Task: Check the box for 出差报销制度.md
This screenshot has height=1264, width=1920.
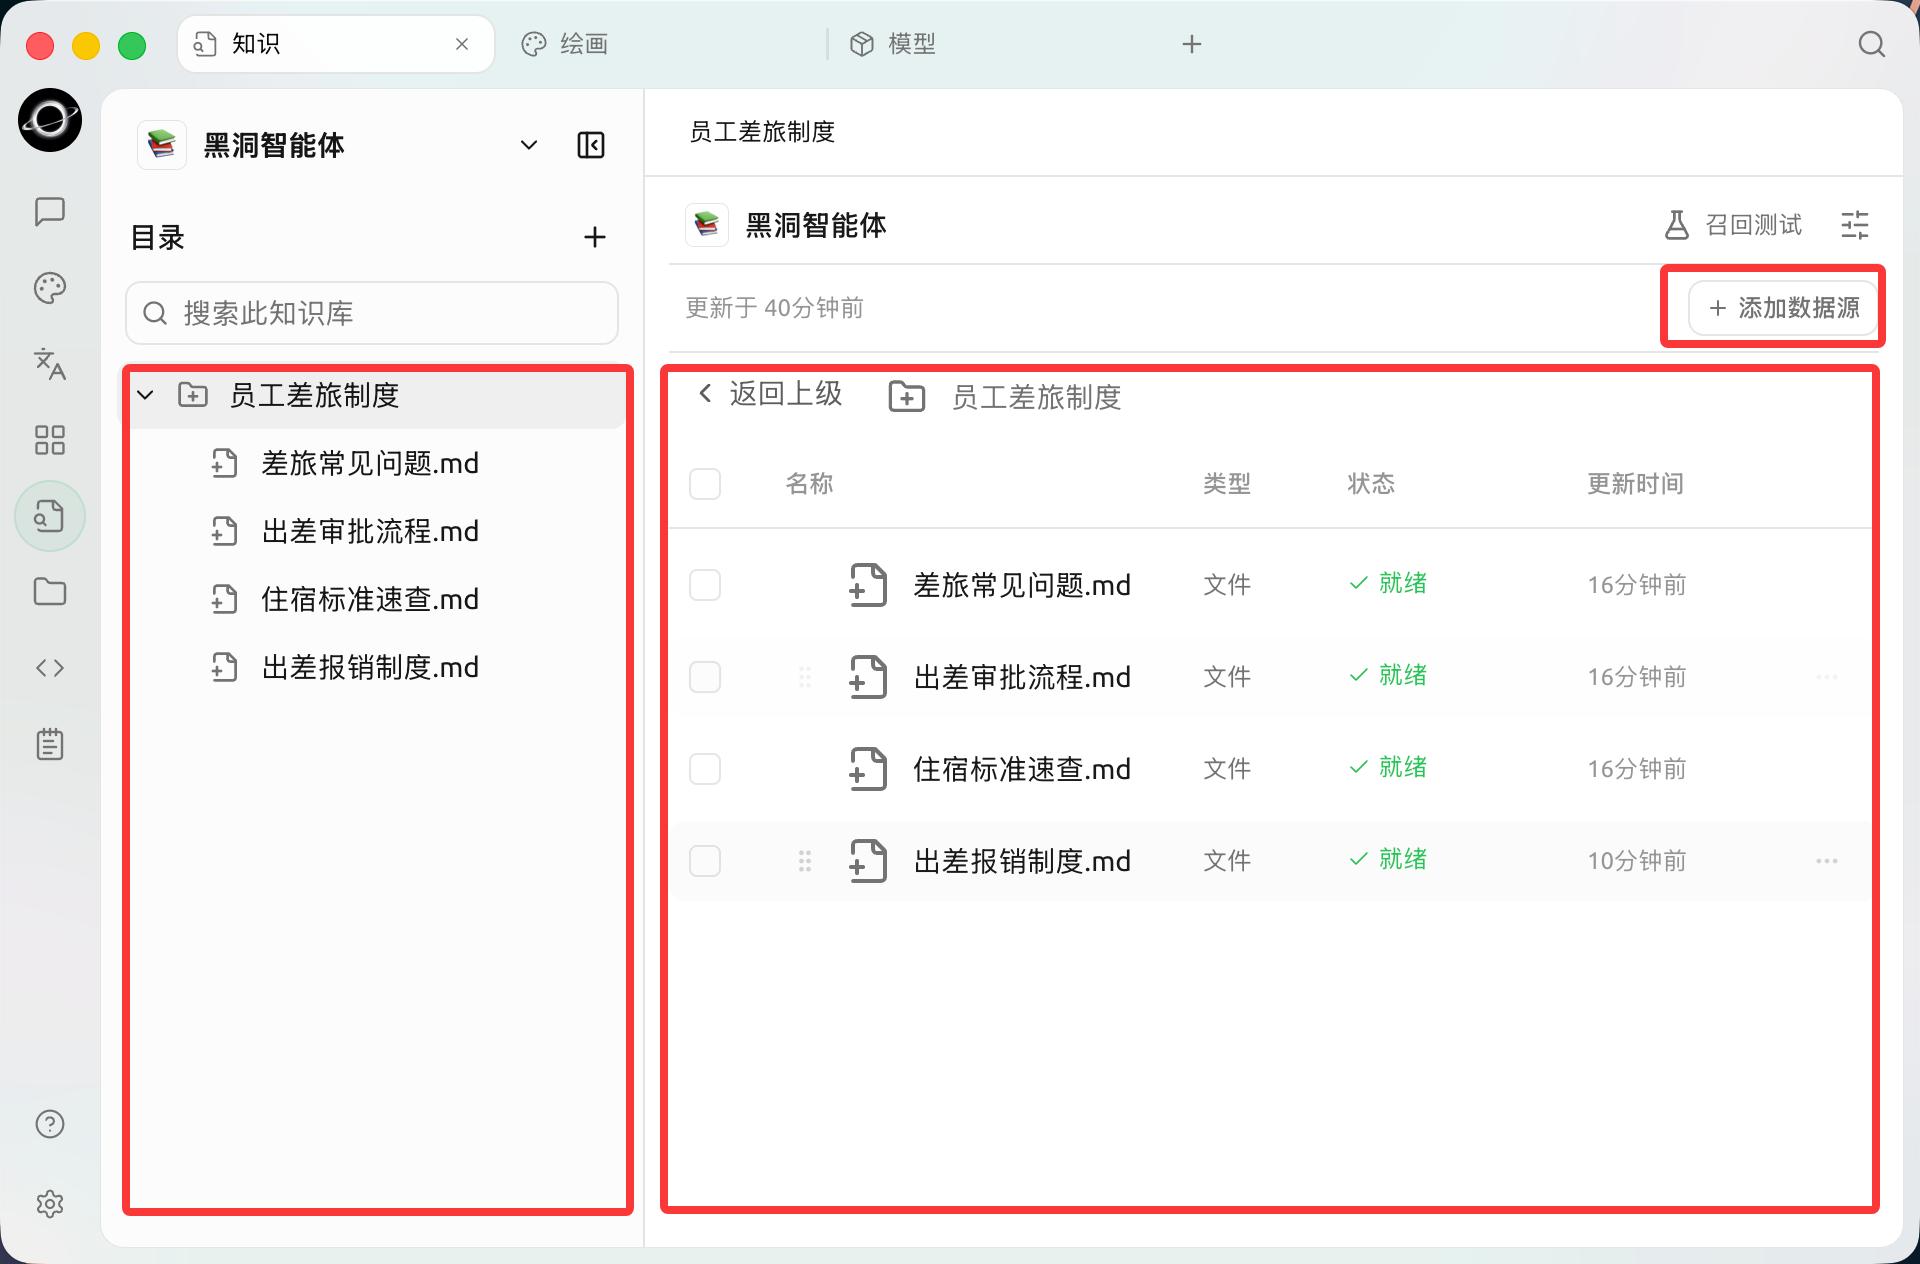Action: coord(705,861)
